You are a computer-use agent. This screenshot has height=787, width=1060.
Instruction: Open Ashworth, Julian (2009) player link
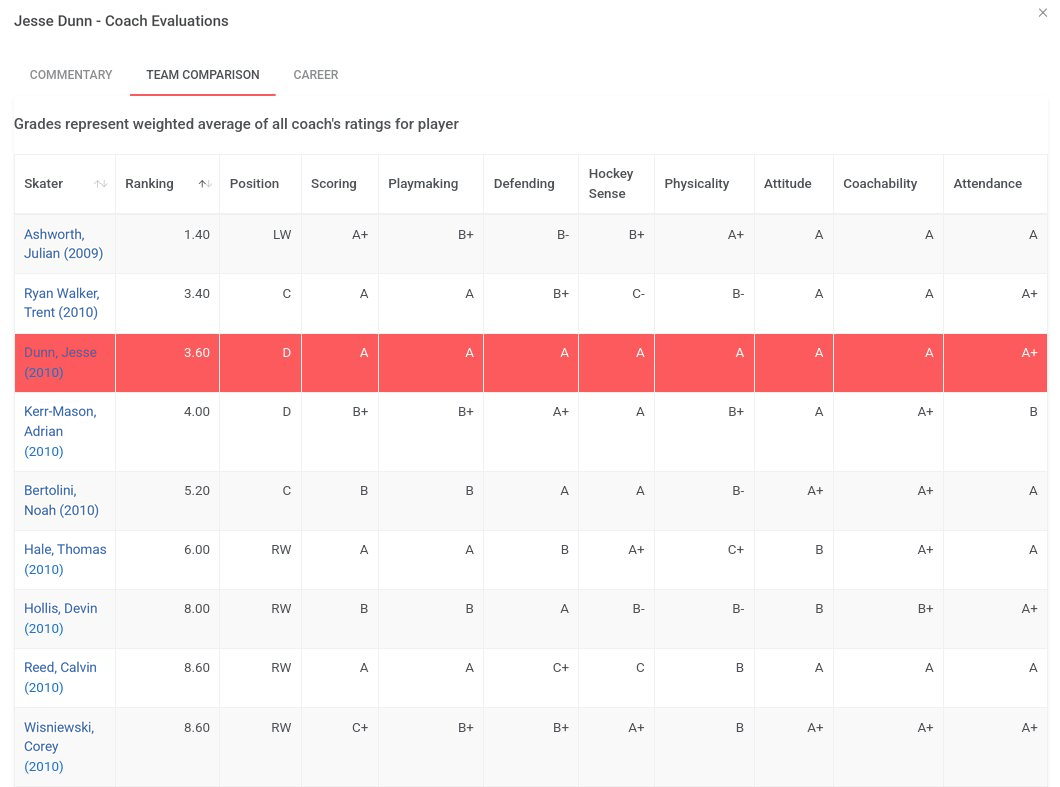(64, 243)
